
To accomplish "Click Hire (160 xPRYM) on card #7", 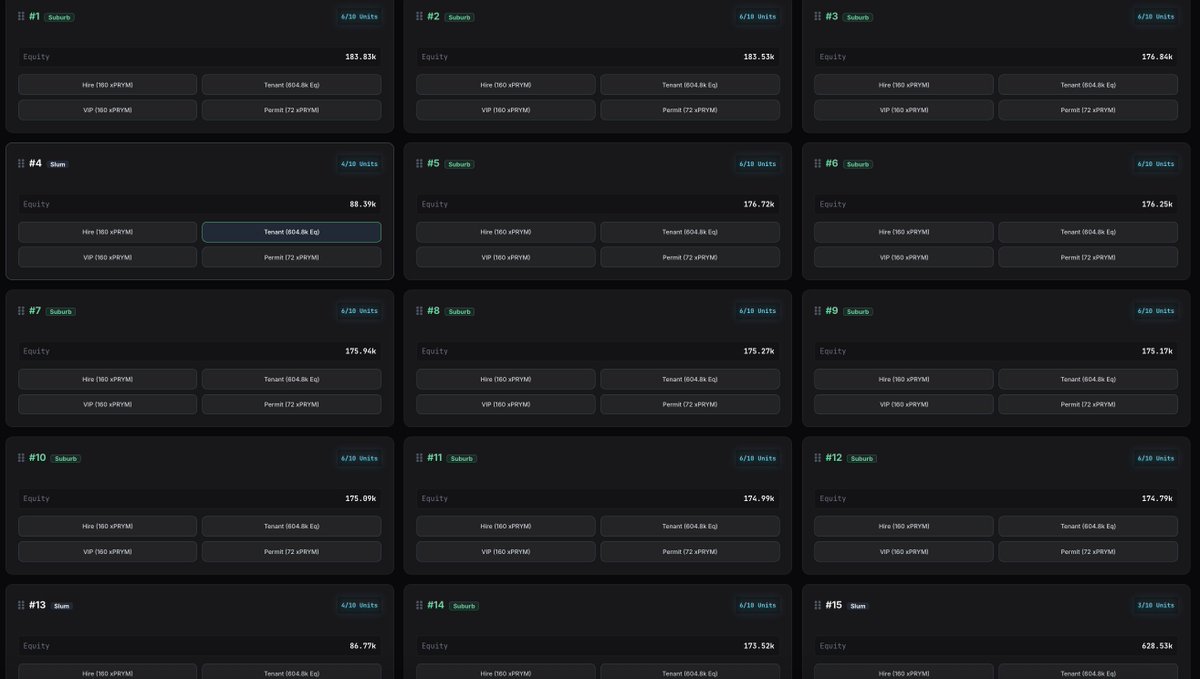I will pyautogui.click(x=108, y=379).
